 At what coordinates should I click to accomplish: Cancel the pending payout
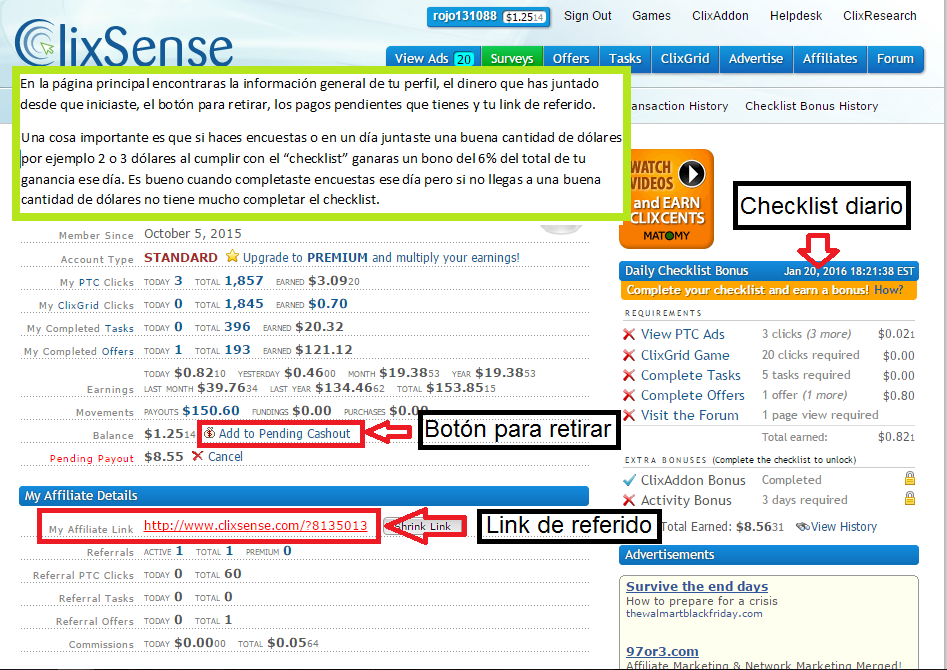coord(225,457)
